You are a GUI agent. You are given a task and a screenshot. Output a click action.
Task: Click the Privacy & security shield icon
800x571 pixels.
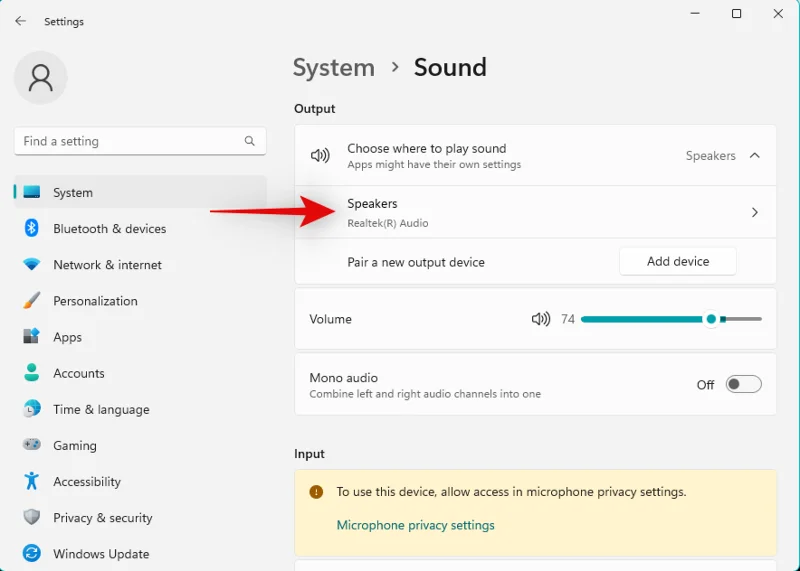tap(32, 517)
